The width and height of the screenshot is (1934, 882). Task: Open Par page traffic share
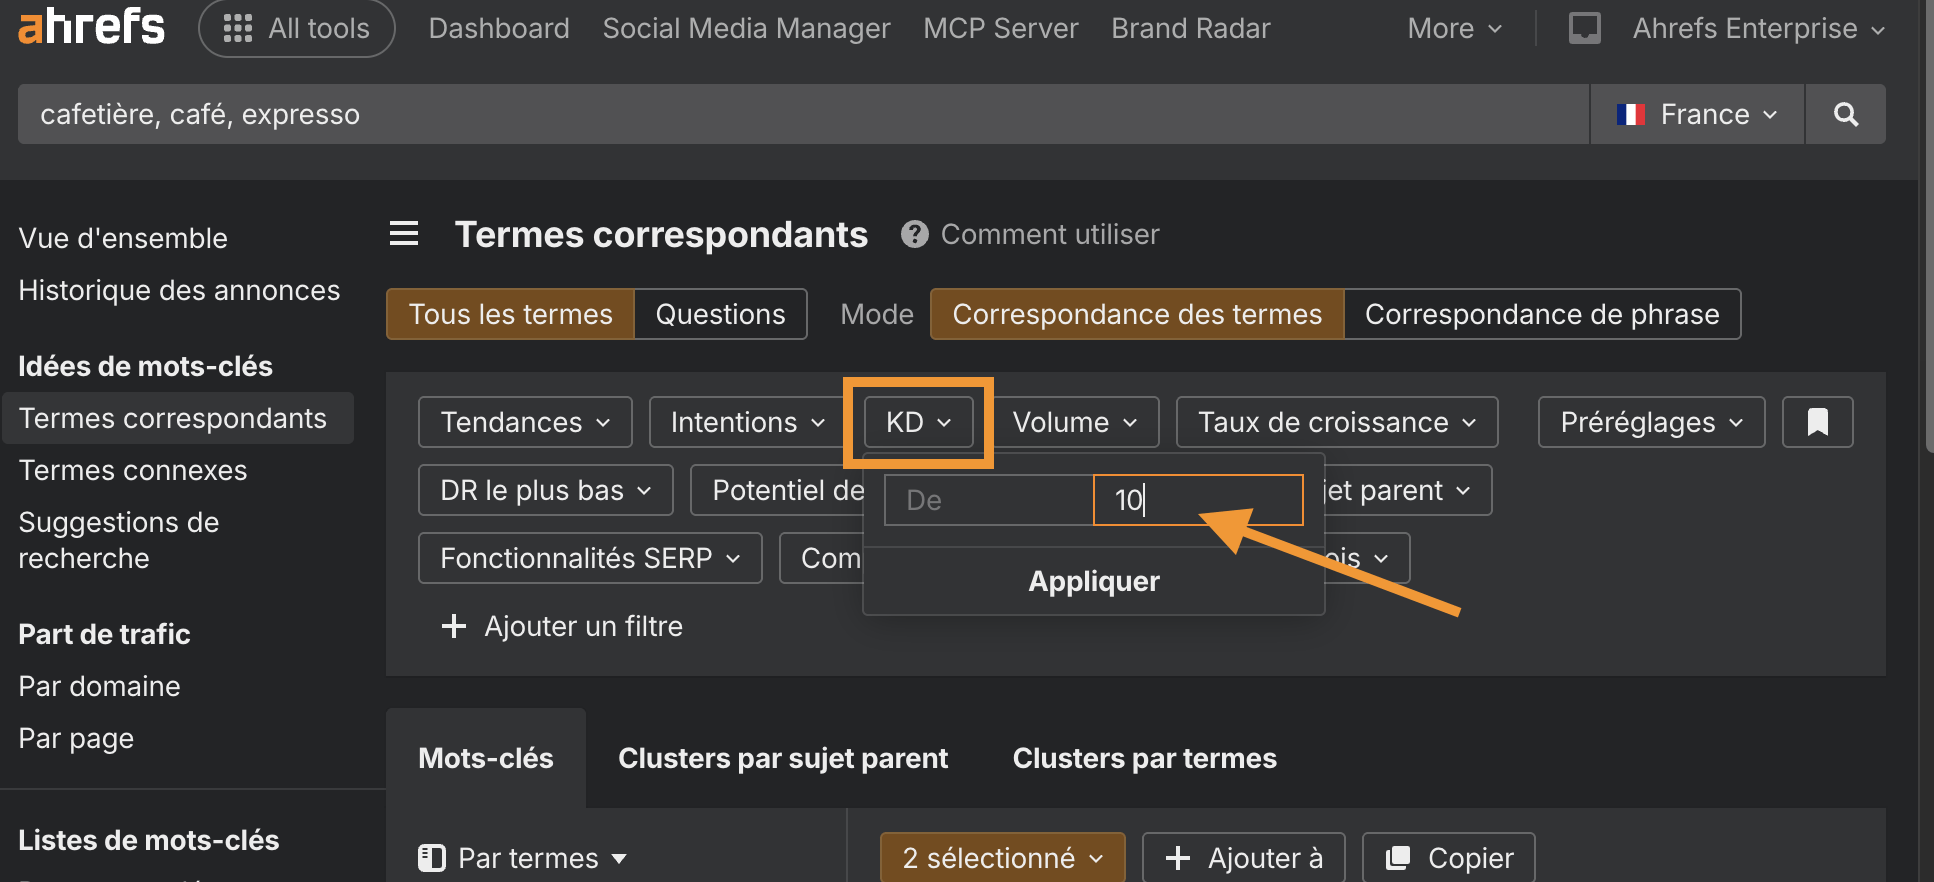(76, 738)
